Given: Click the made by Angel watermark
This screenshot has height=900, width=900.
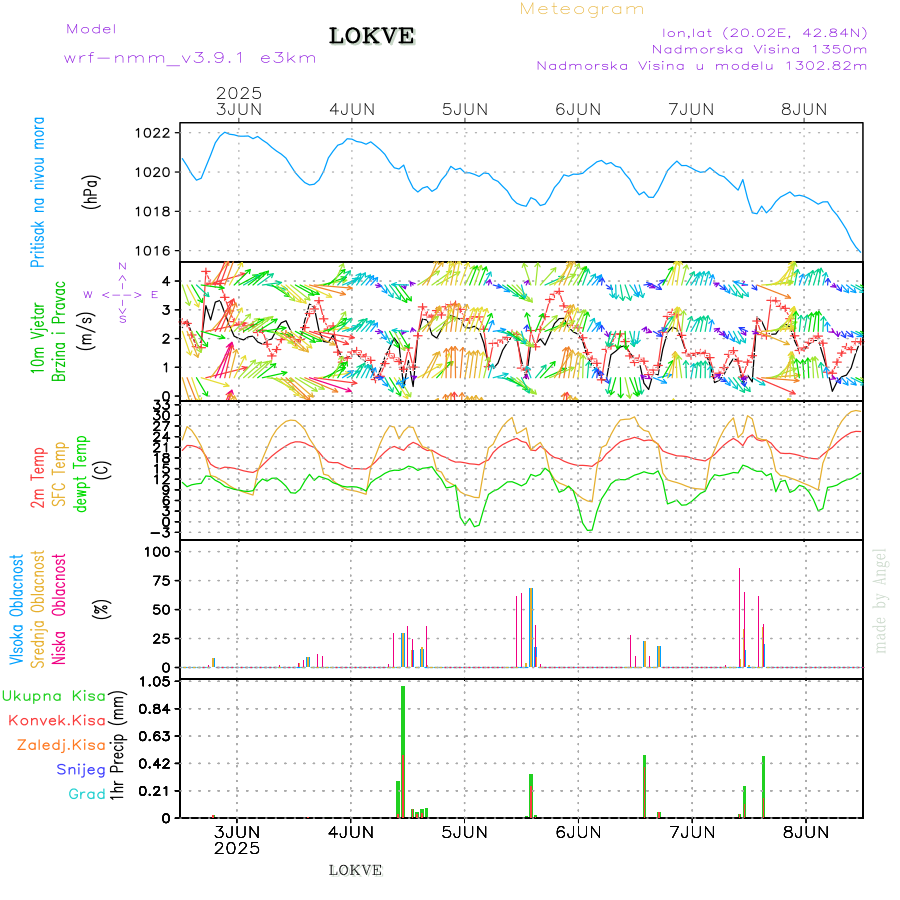Looking at the screenshot, I should click(881, 600).
